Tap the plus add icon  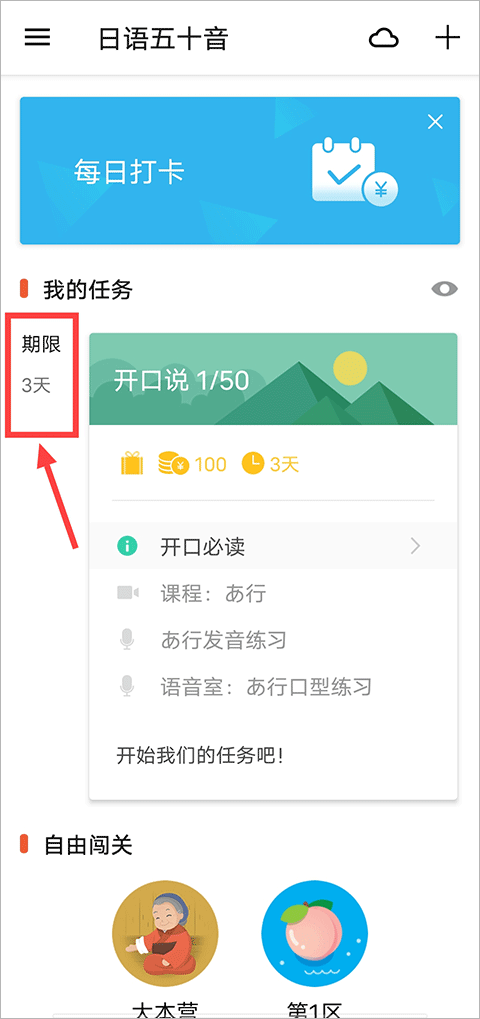pyautogui.click(x=447, y=38)
